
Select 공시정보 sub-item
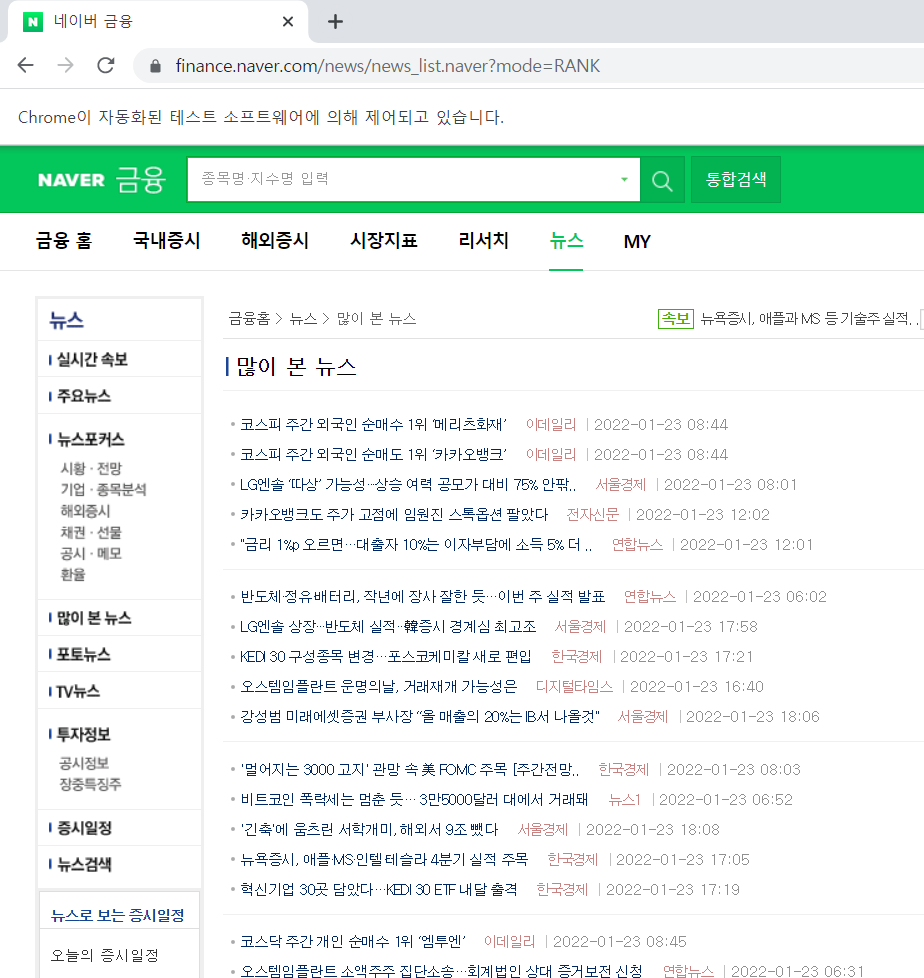pyautogui.click(x=84, y=763)
